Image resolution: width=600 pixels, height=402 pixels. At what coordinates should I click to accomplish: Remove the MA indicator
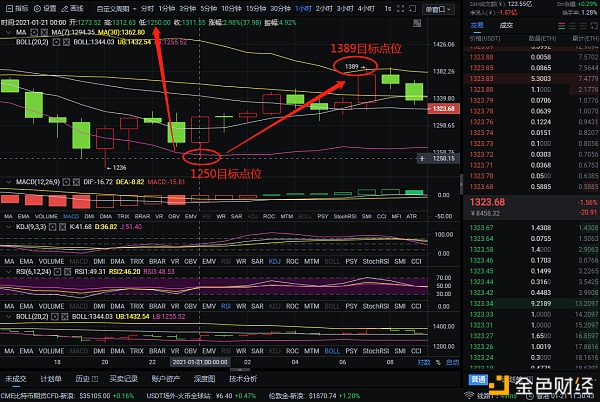44,33
